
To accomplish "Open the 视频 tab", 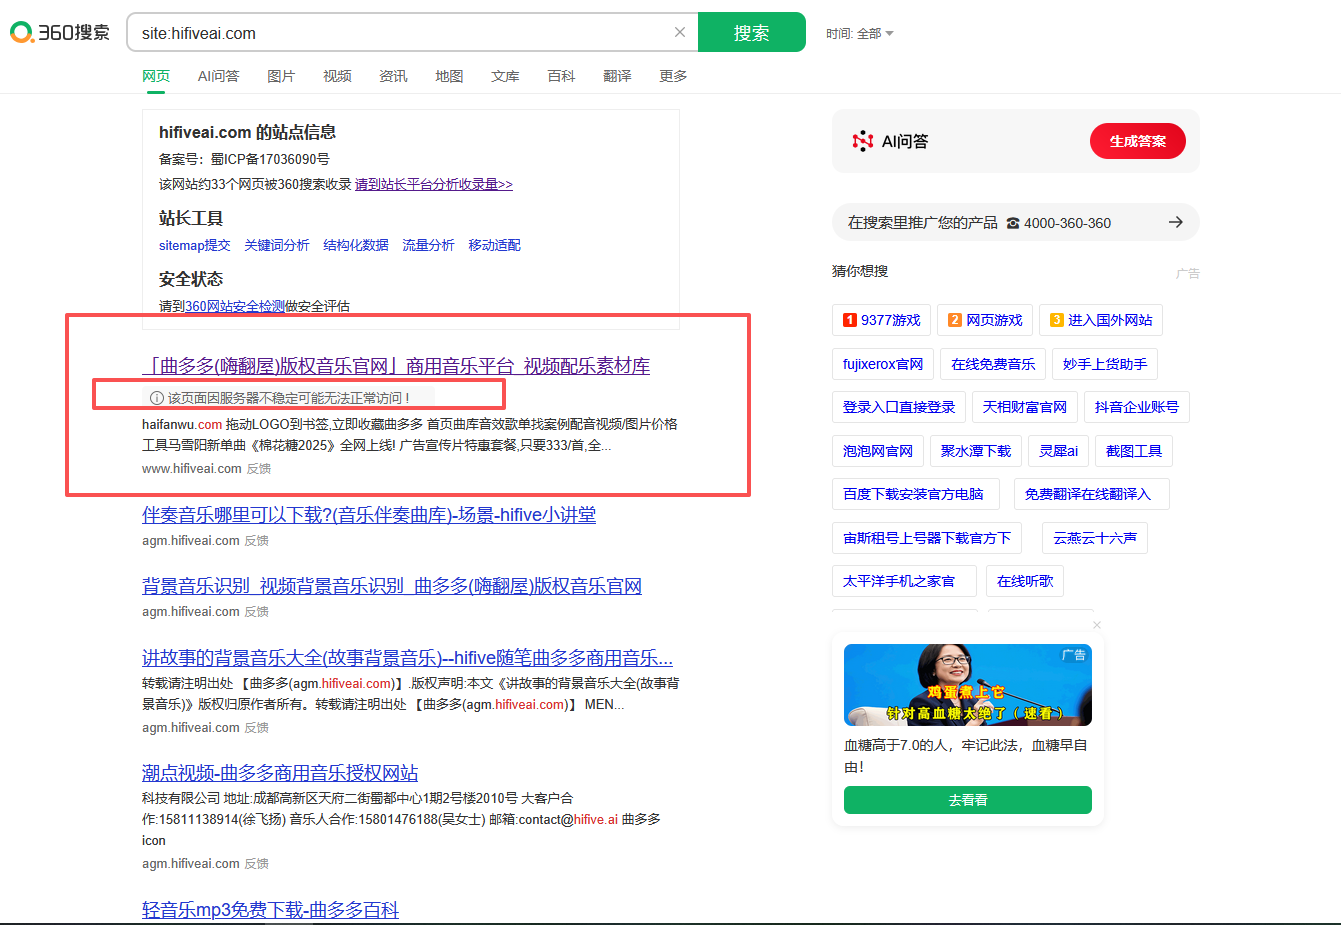I will [337, 76].
